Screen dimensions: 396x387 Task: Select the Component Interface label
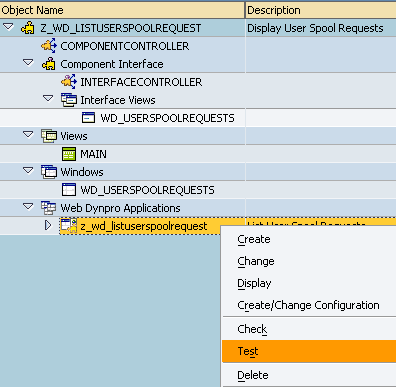(x=112, y=64)
